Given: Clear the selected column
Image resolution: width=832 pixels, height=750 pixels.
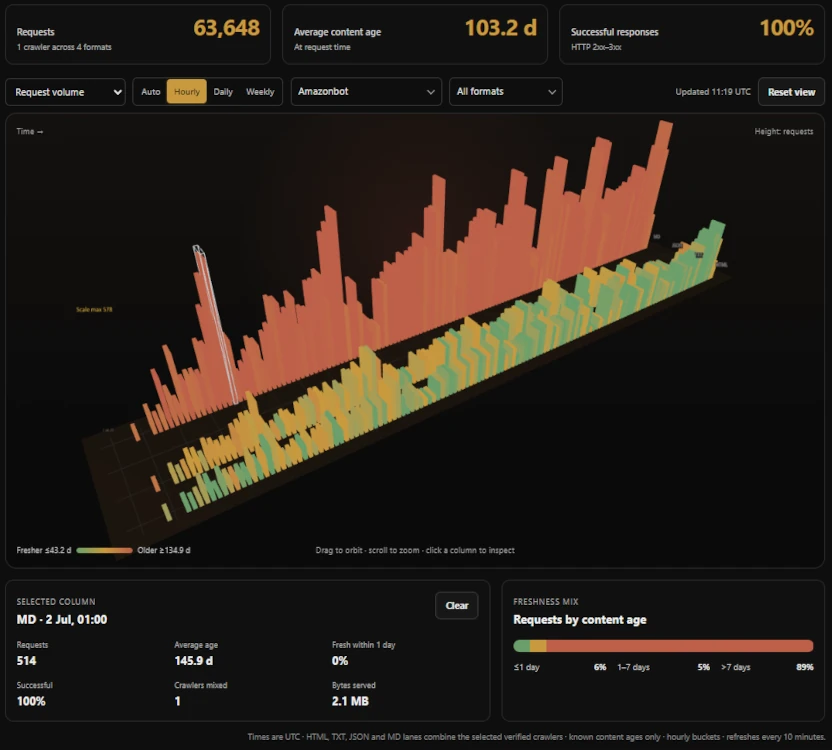Looking at the screenshot, I should (456, 605).
